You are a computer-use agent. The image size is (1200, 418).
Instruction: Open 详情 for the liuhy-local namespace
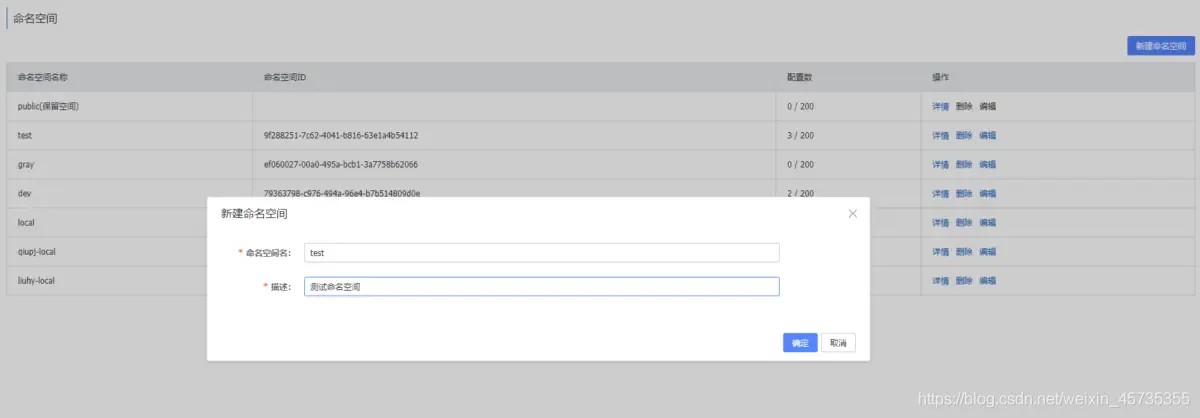pyautogui.click(x=940, y=281)
